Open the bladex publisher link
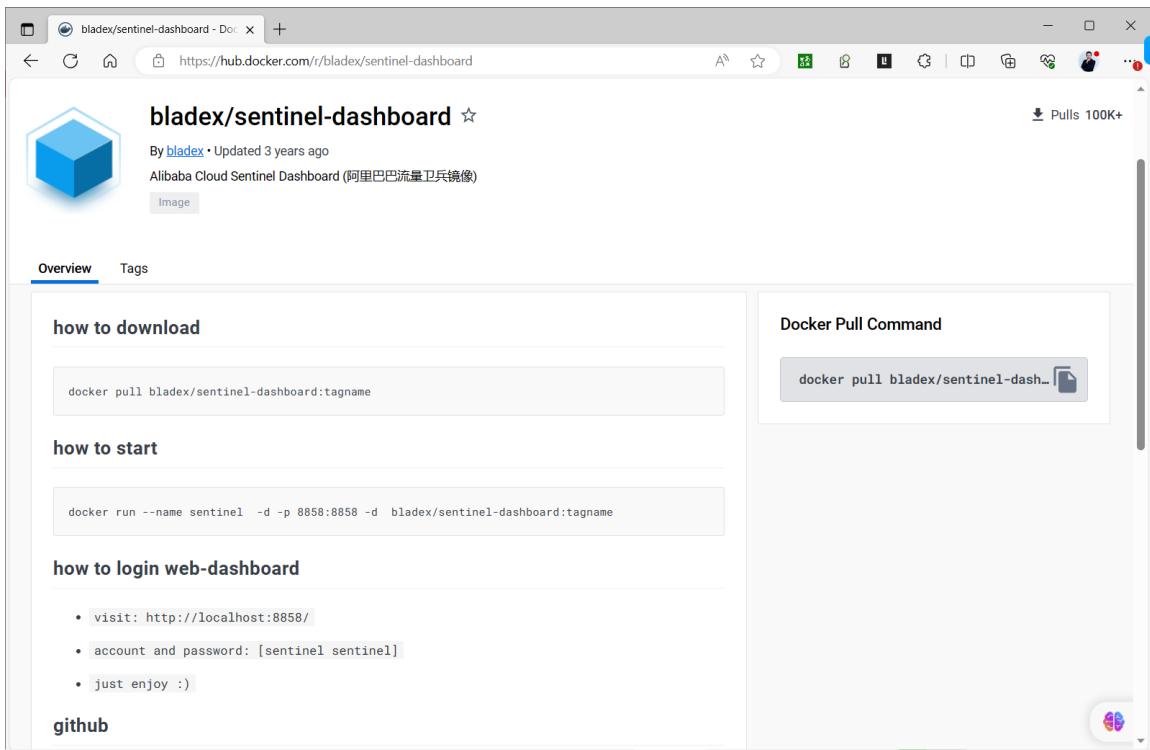This screenshot has width=1150, height=750. (x=185, y=151)
